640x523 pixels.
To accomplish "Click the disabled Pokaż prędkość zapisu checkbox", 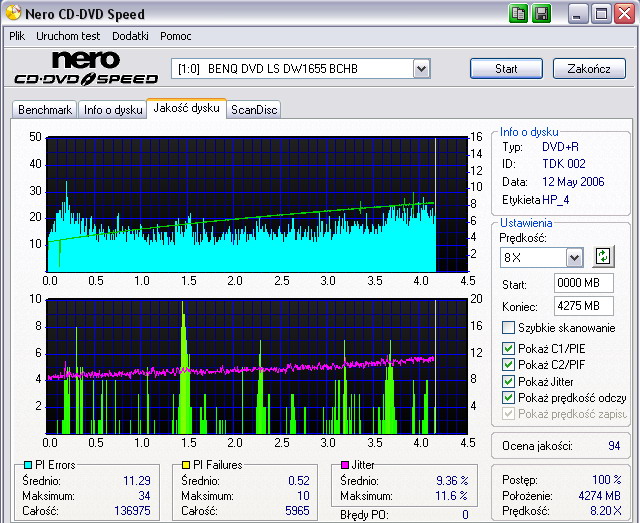I will [508, 414].
